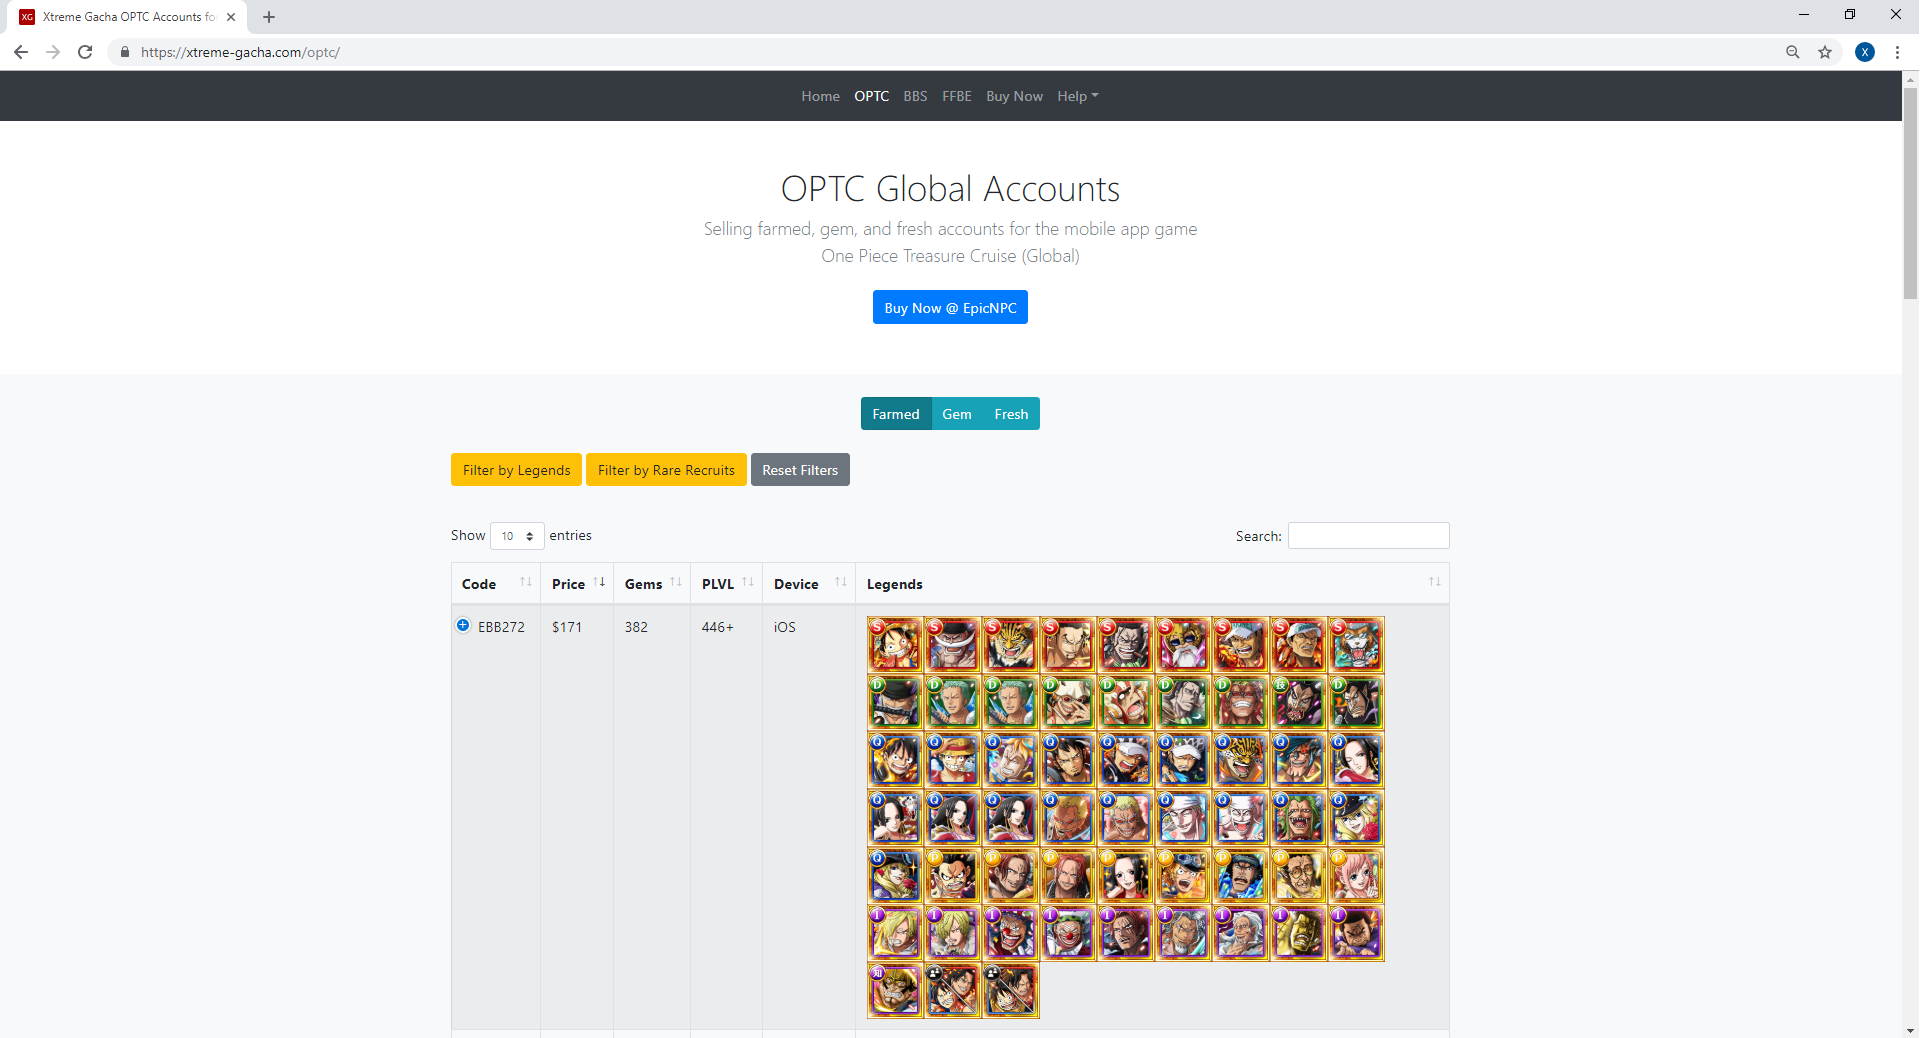Screen dimensions: 1922x1038
Task: Open the Filter by Legends button
Action: tap(516, 470)
